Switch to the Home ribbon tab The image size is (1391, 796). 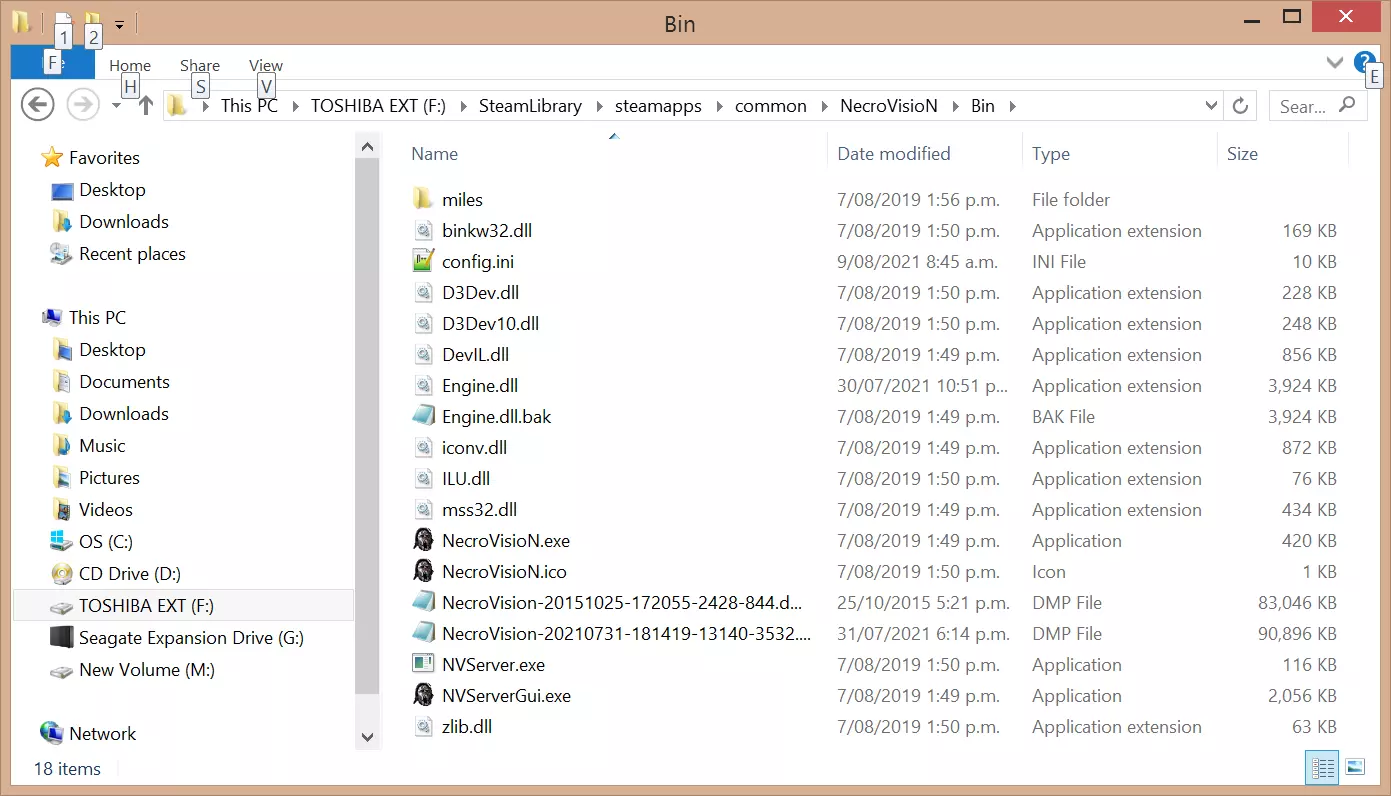pyautogui.click(x=130, y=65)
